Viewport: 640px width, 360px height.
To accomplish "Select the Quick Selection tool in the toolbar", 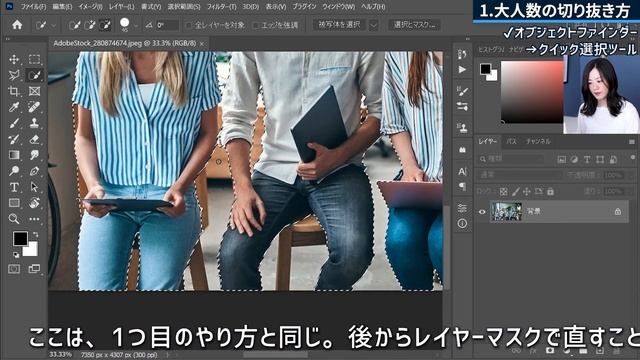I will (x=34, y=75).
